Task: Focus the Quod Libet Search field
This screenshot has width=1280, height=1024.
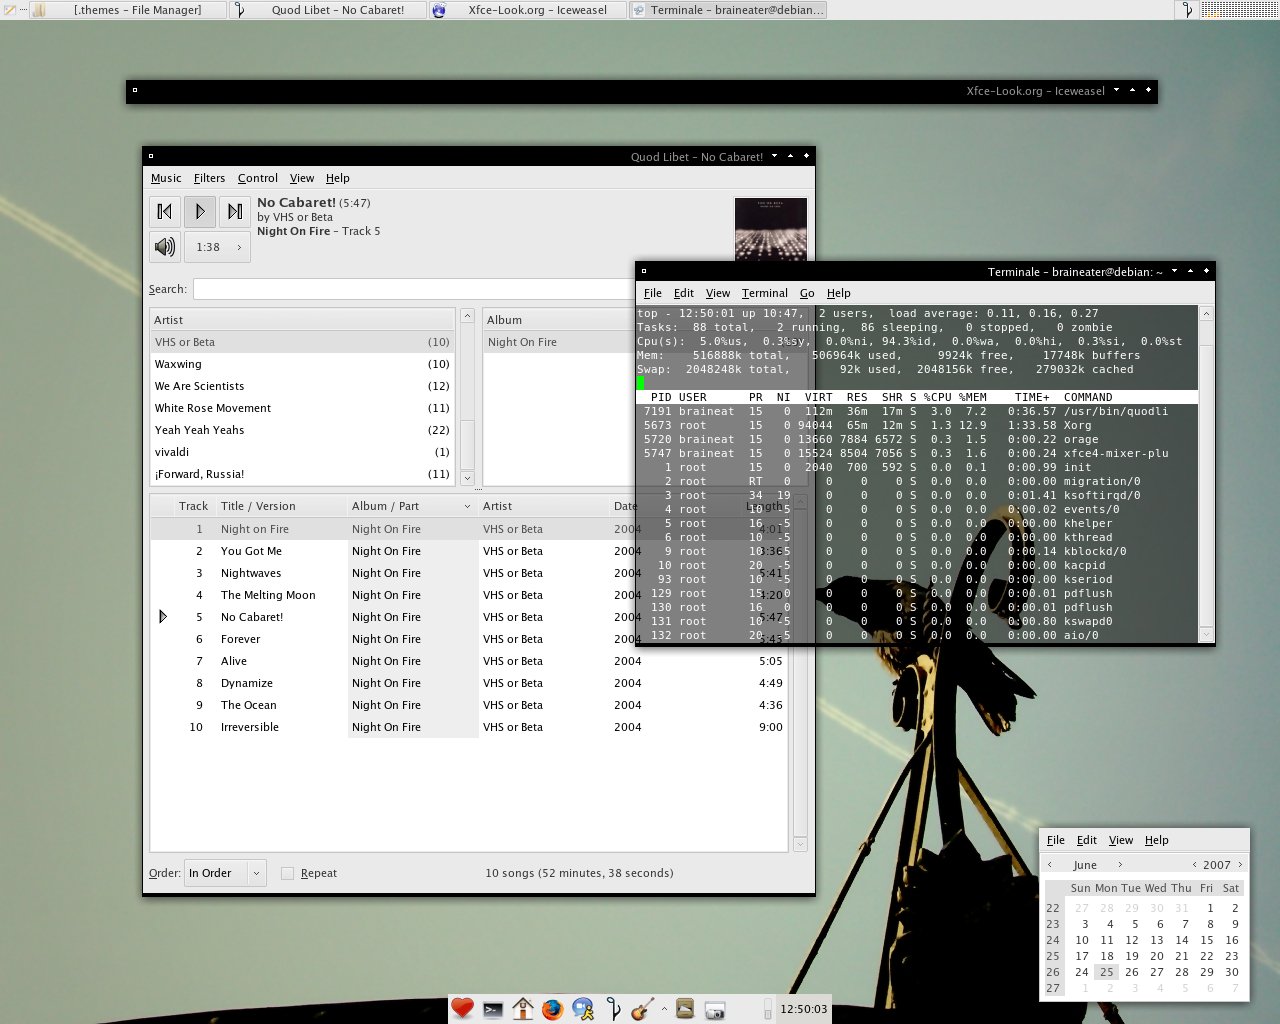Action: [x=414, y=289]
